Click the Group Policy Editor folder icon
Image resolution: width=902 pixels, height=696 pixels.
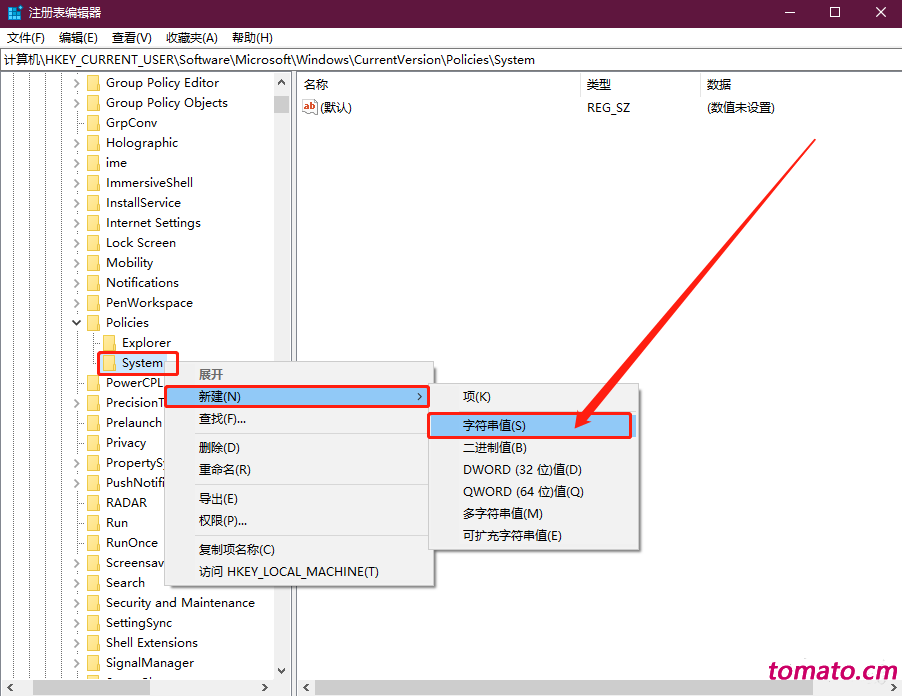(x=93, y=83)
